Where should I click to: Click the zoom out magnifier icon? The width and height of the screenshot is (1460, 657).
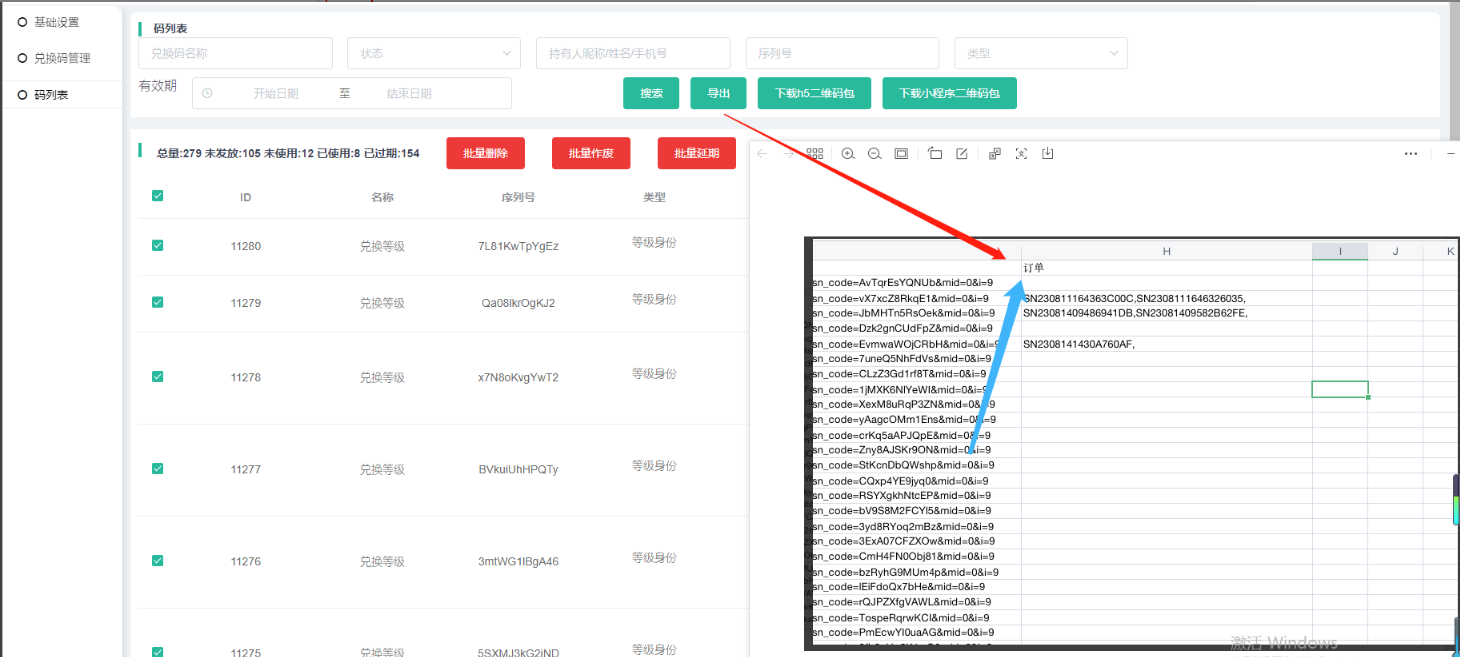pos(874,154)
